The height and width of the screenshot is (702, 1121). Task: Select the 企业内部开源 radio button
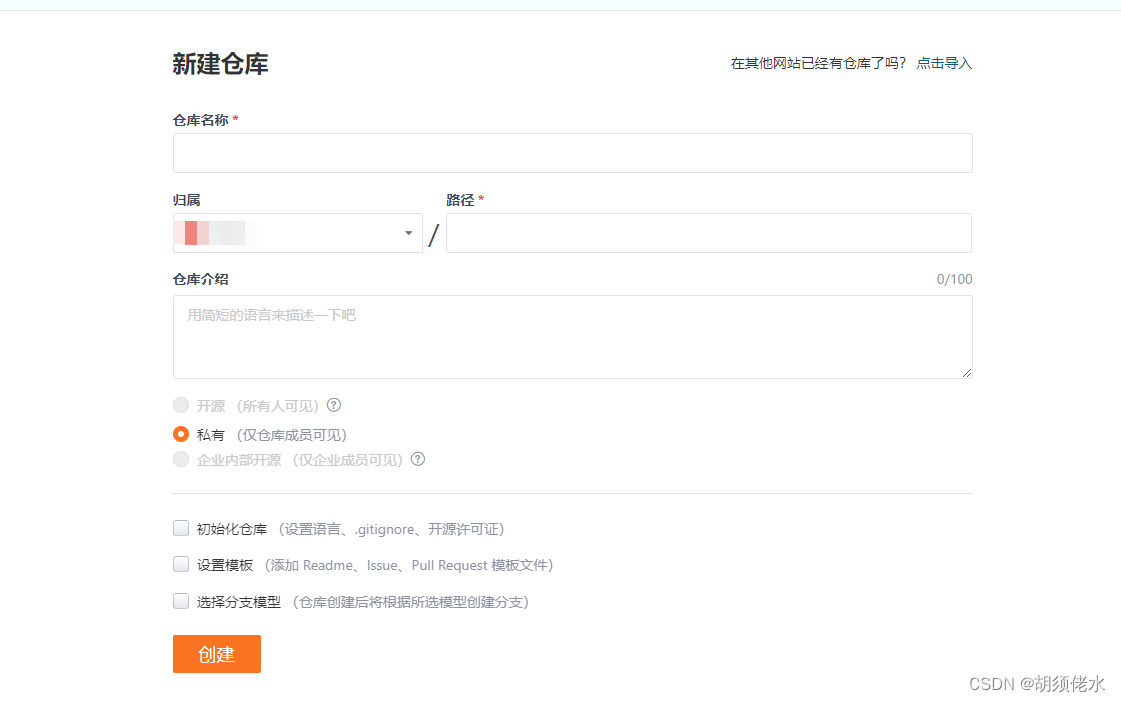coord(181,459)
